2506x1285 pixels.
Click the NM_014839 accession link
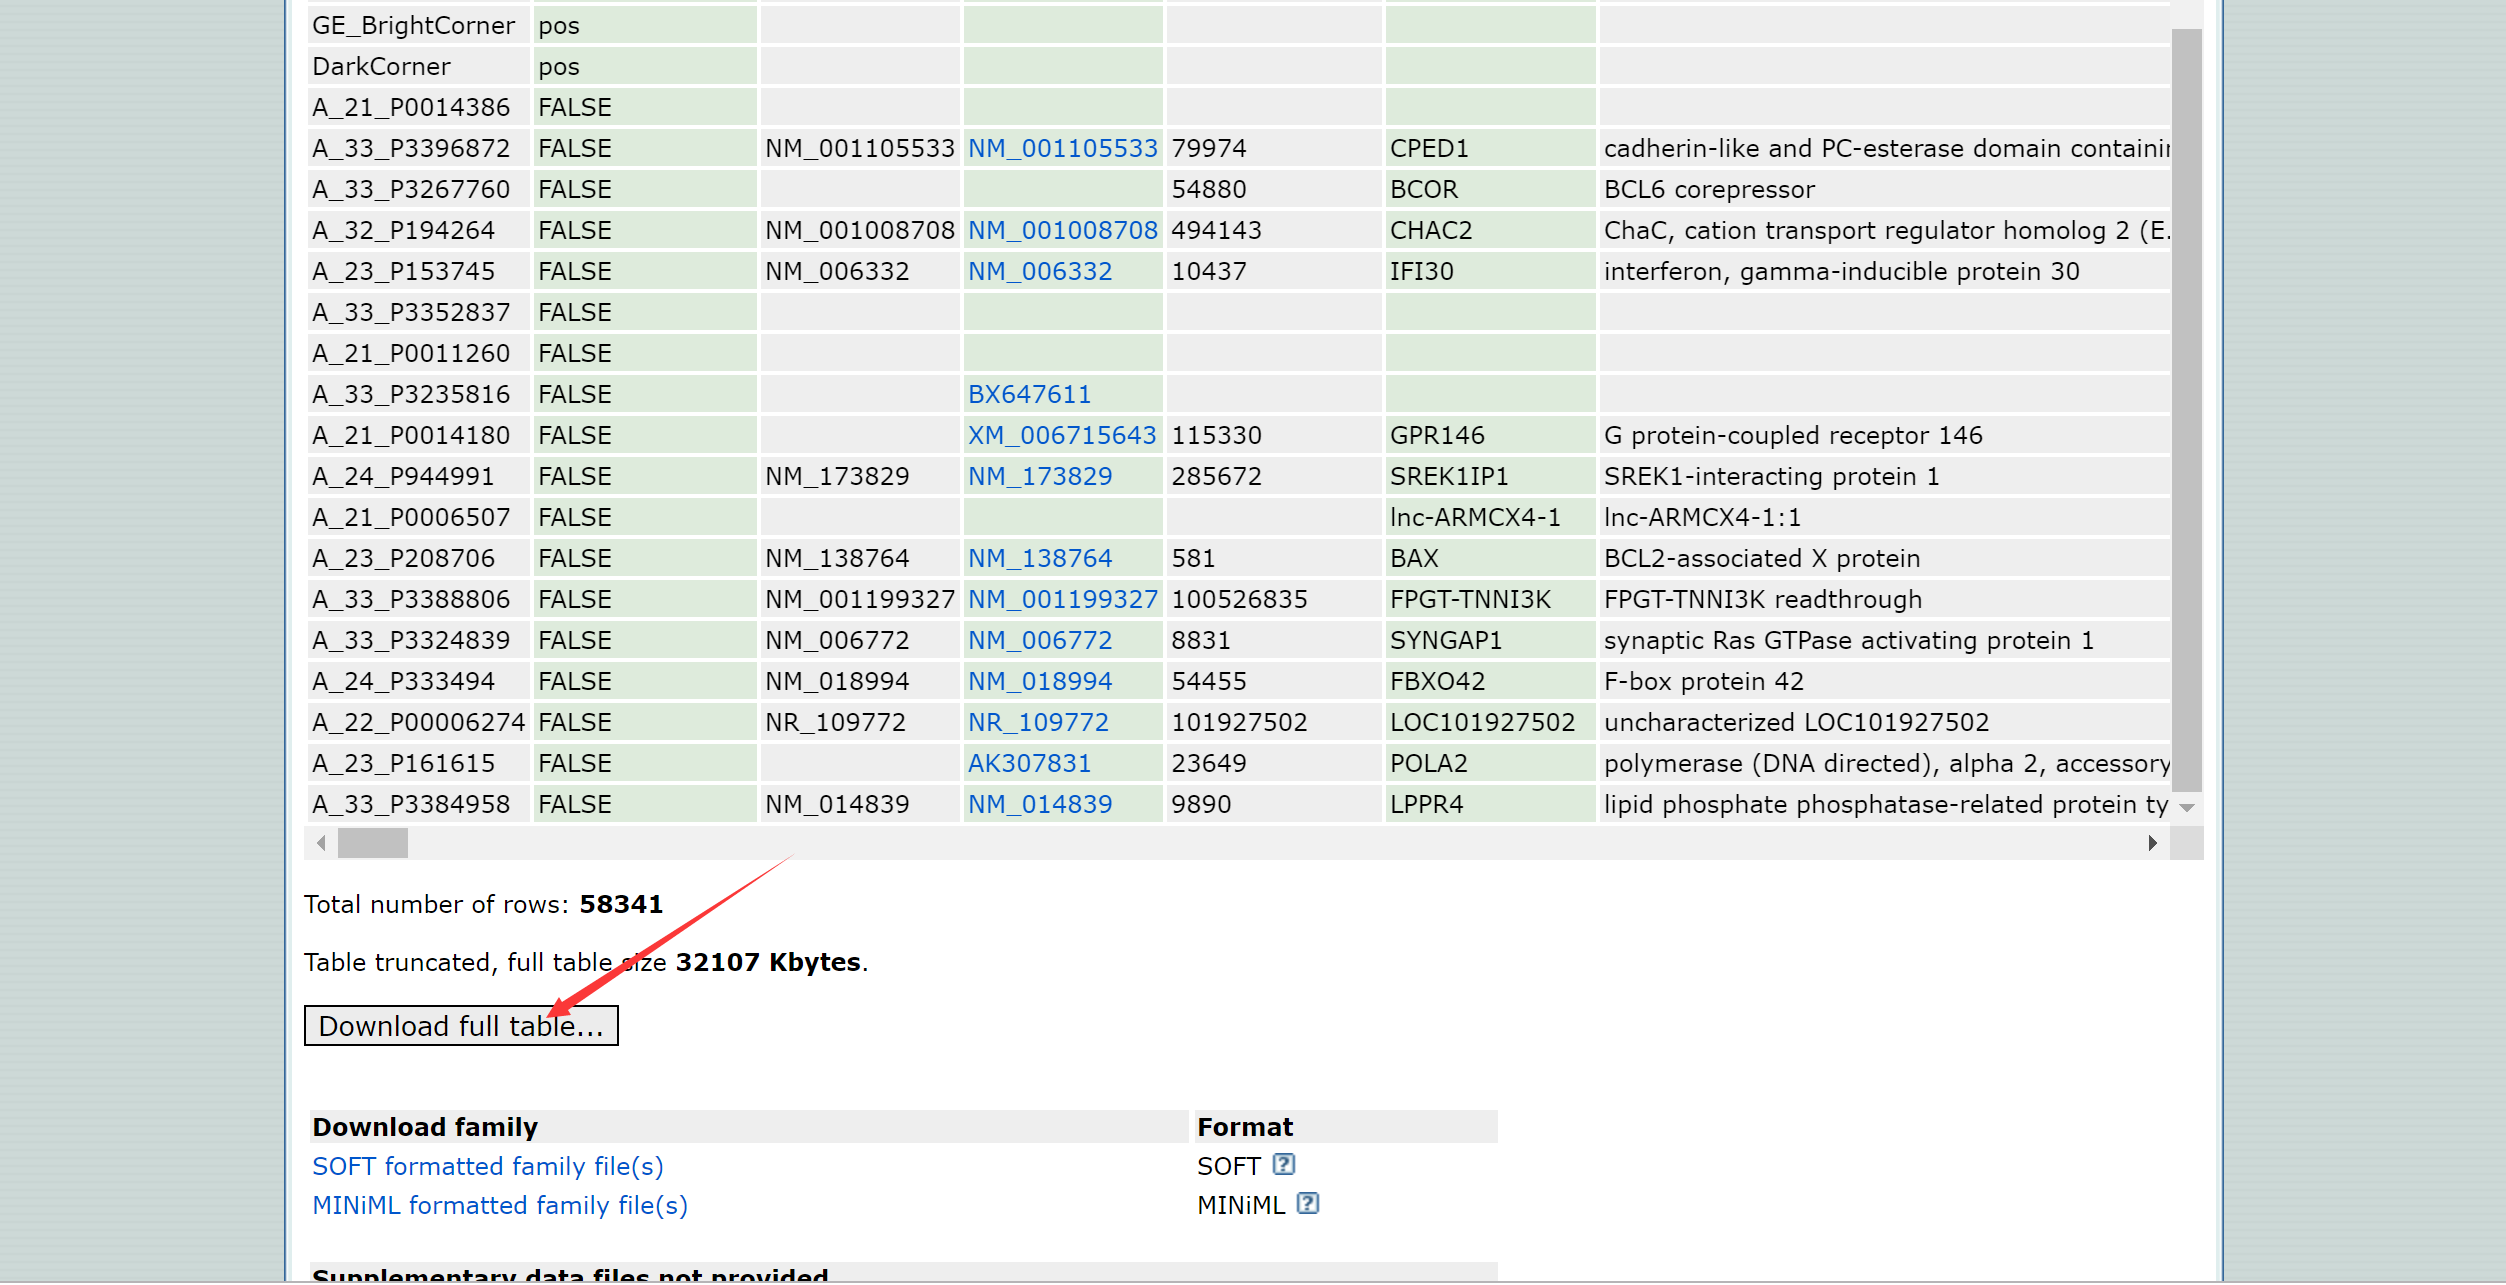(x=1039, y=805)
